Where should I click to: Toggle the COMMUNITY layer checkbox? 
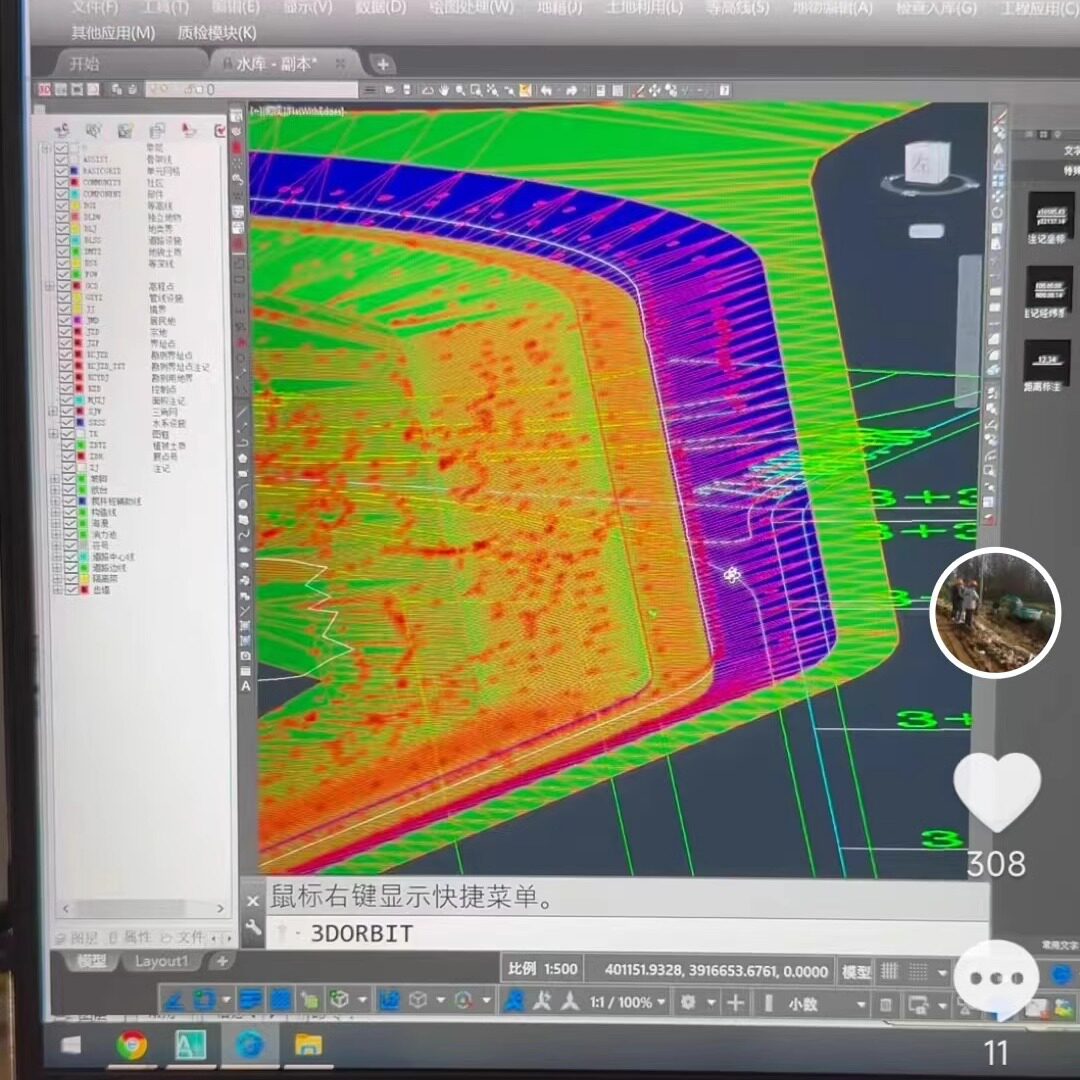(62, 183)
